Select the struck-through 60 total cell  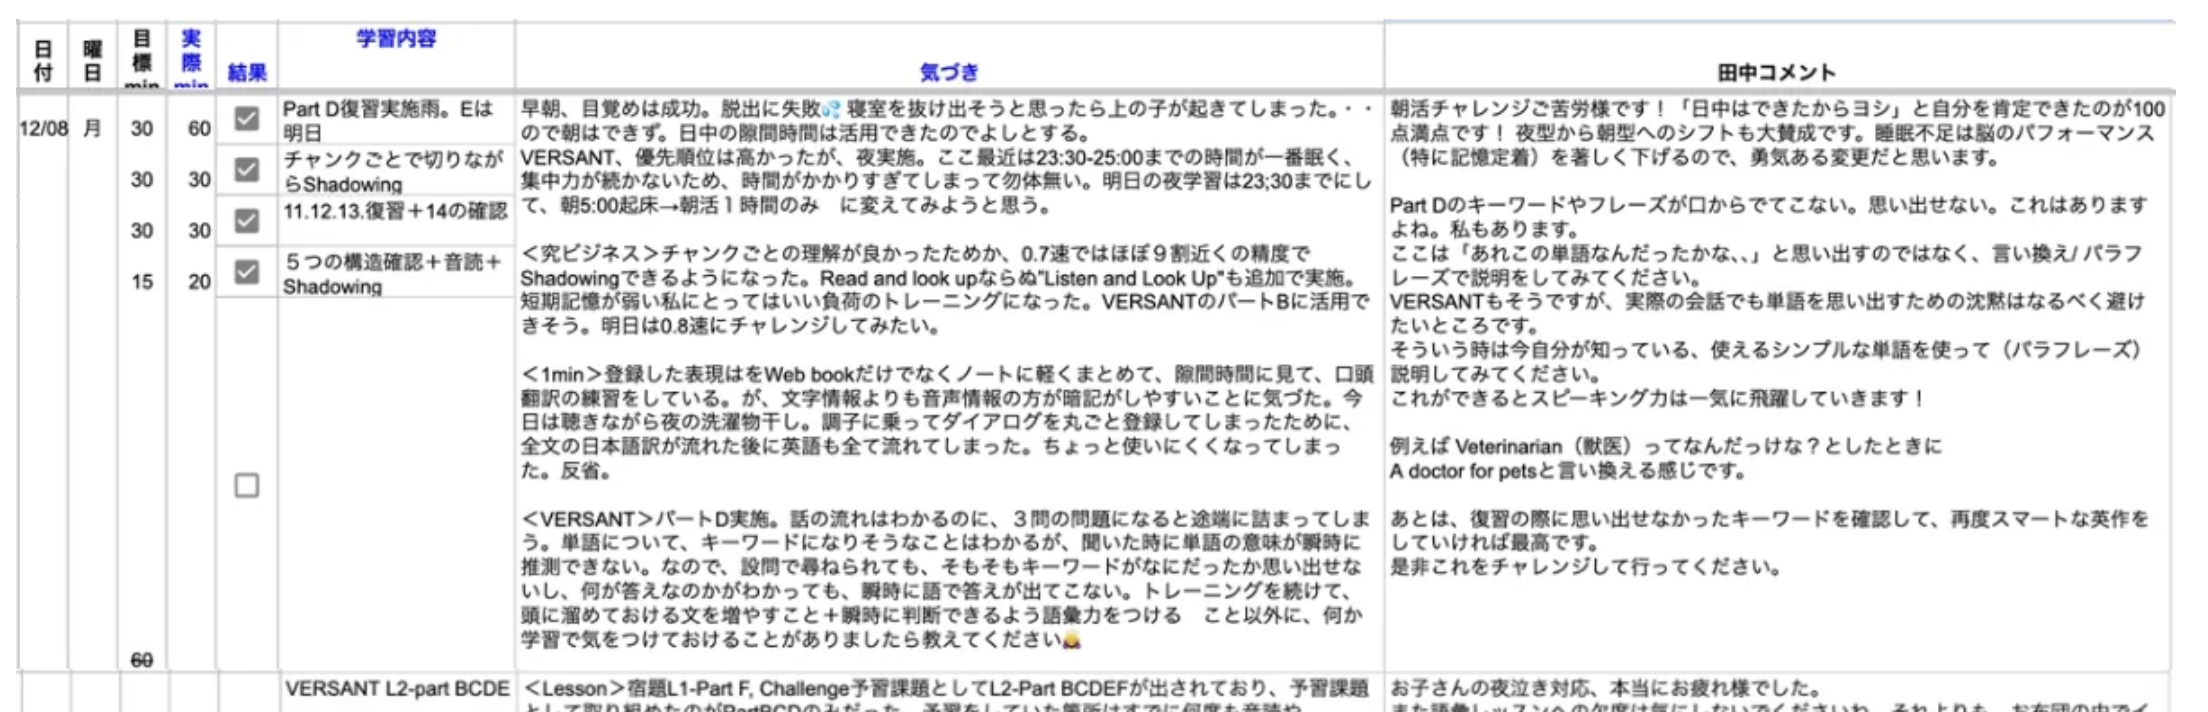(142, 660)
